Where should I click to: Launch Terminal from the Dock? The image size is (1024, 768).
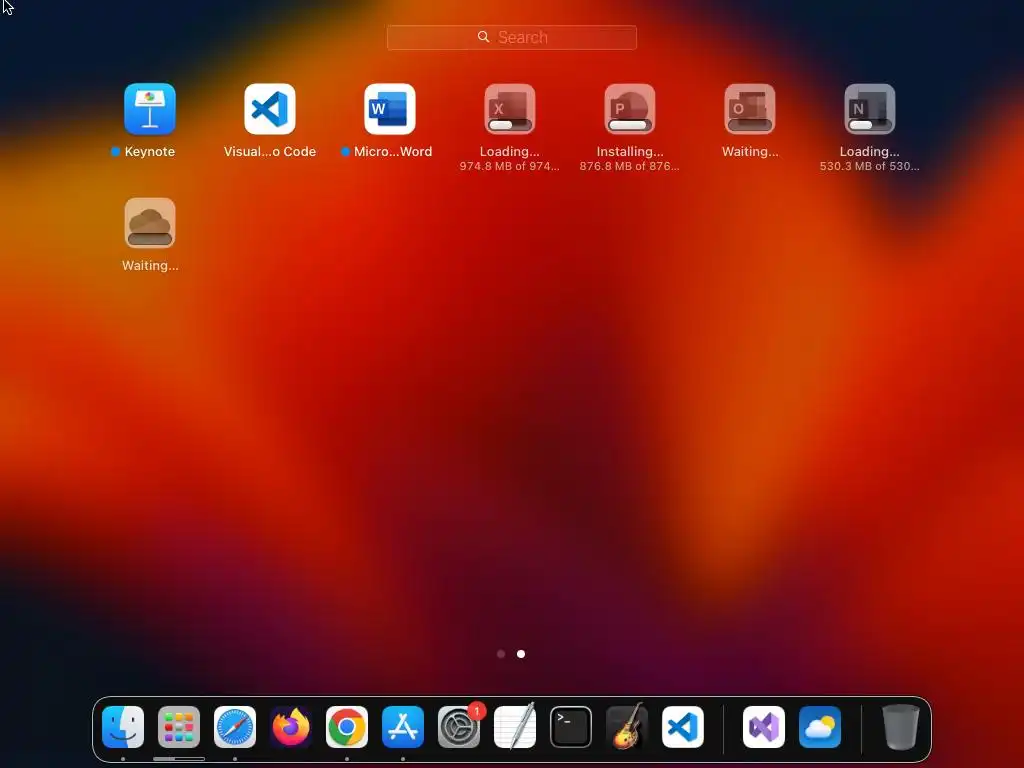click(571, 727)
